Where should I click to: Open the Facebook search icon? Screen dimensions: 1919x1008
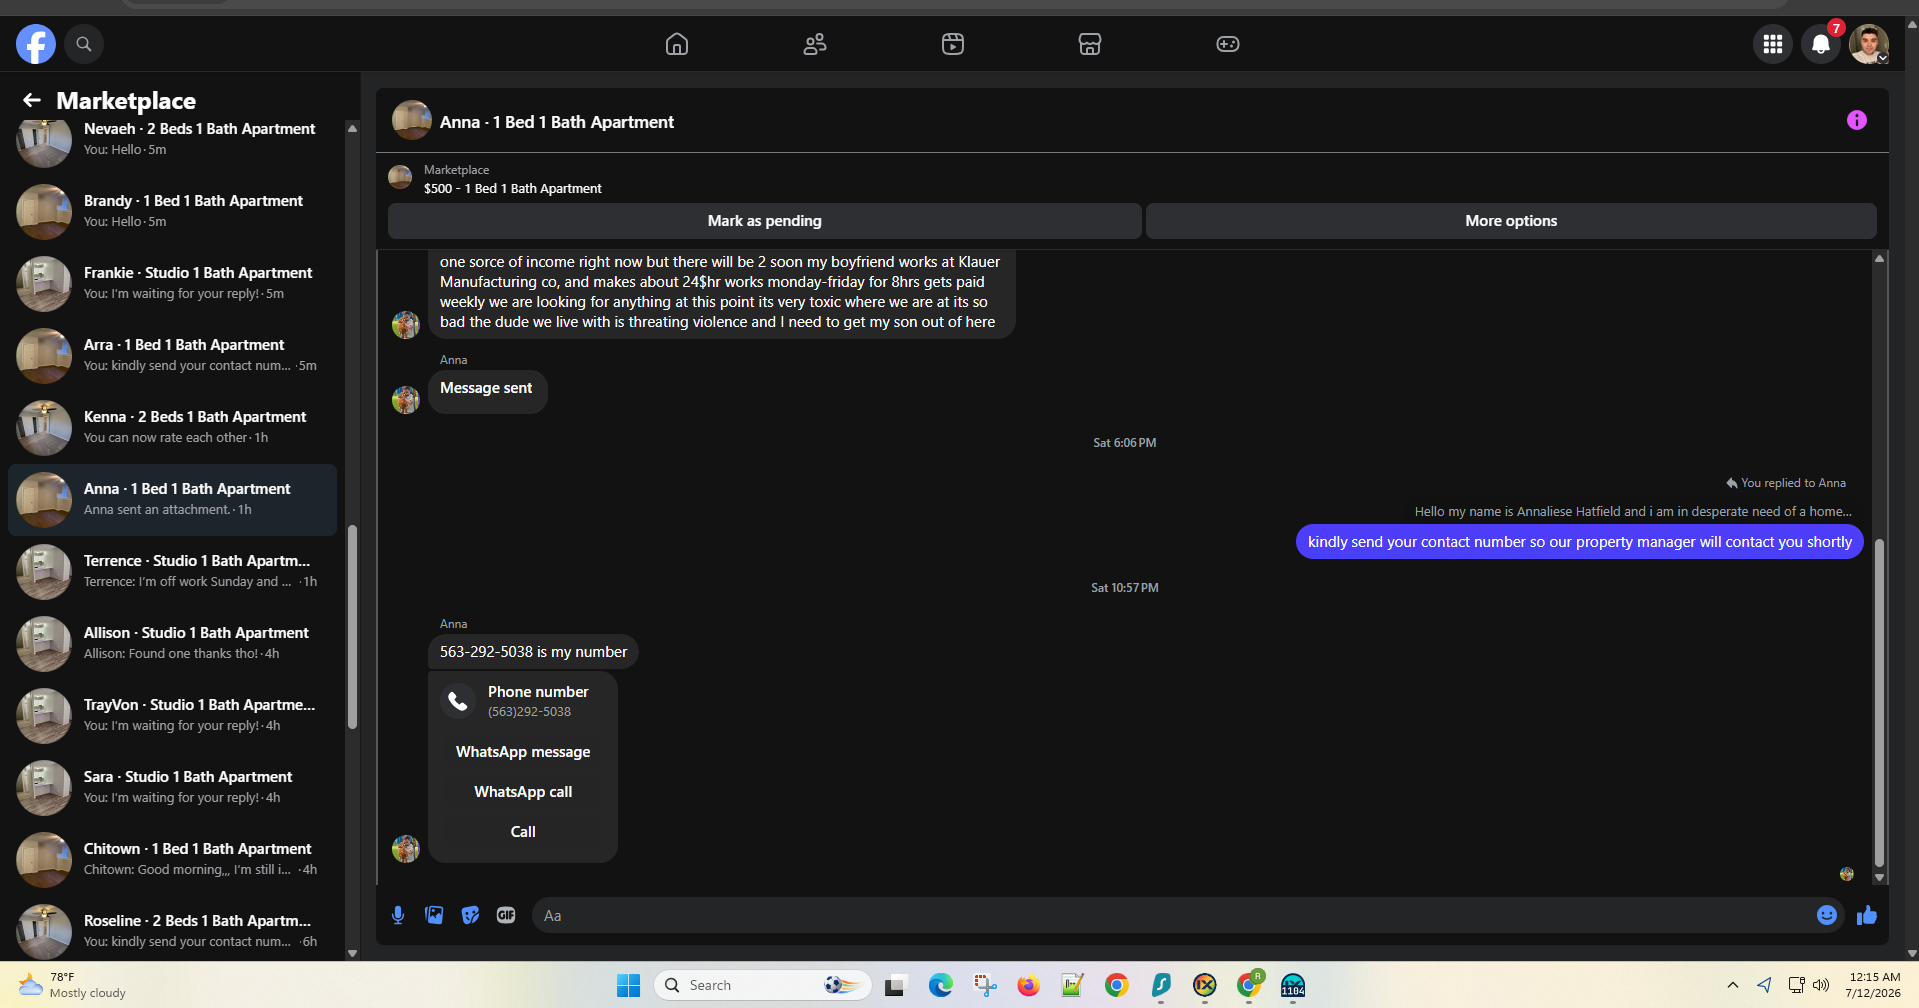coord(84,44)
